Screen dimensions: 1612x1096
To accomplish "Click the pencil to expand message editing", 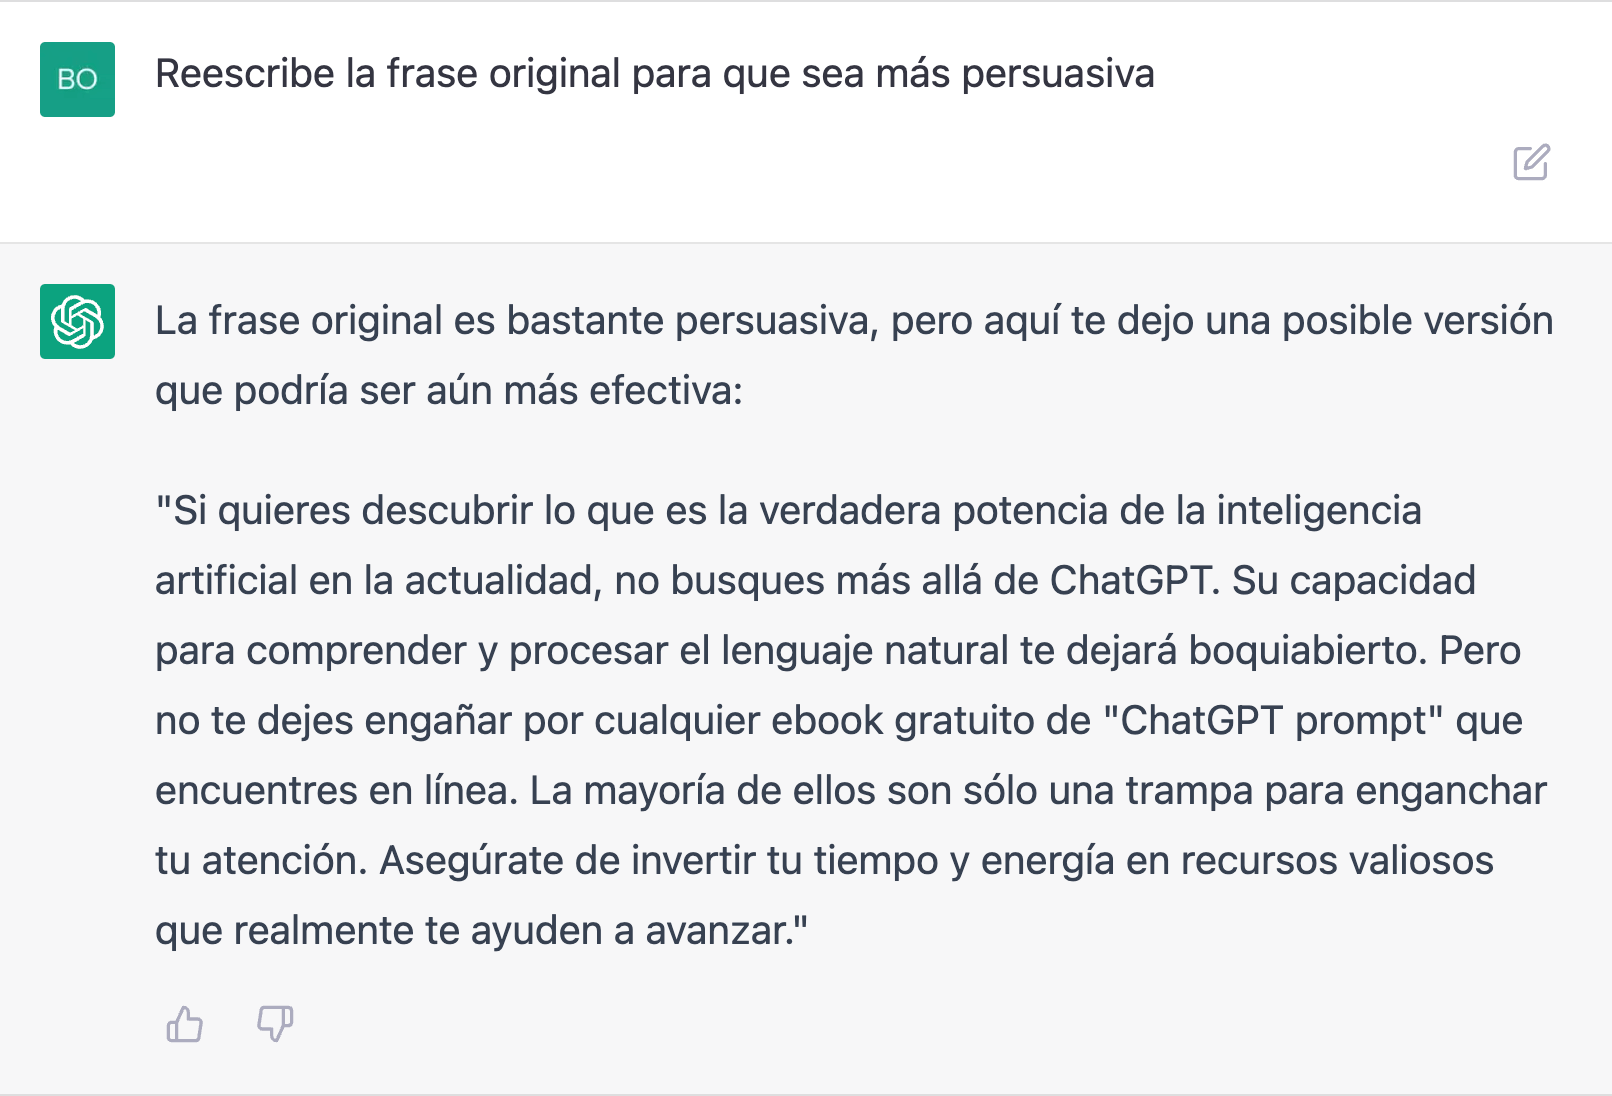I will tap(1528, 162).
